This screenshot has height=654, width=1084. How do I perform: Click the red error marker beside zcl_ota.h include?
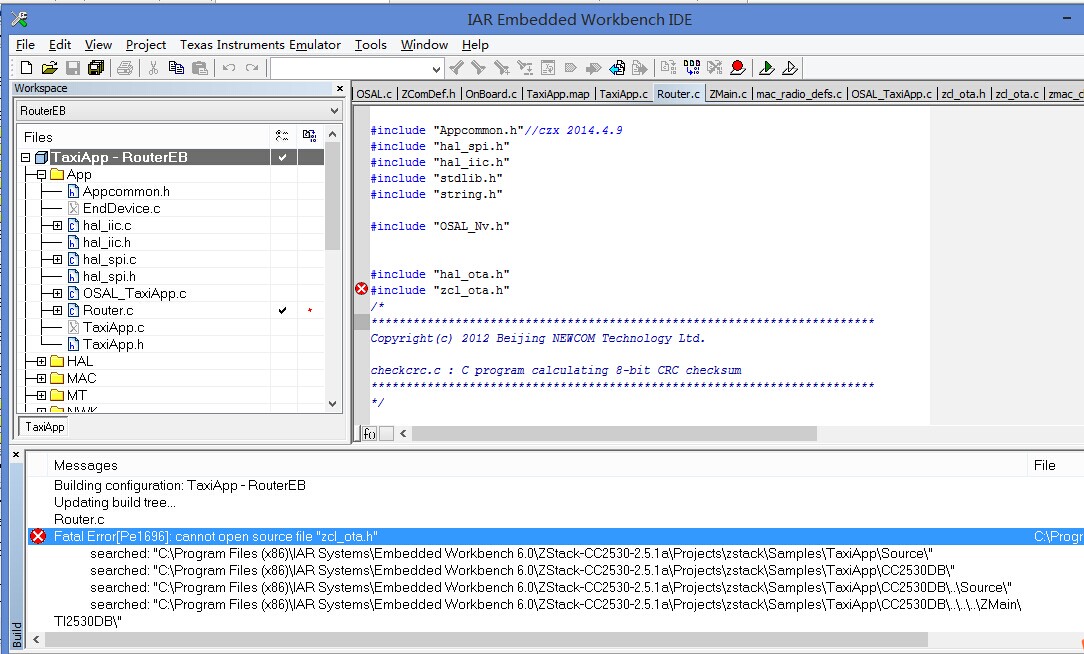pyautogui.click(x=362, y=289)
